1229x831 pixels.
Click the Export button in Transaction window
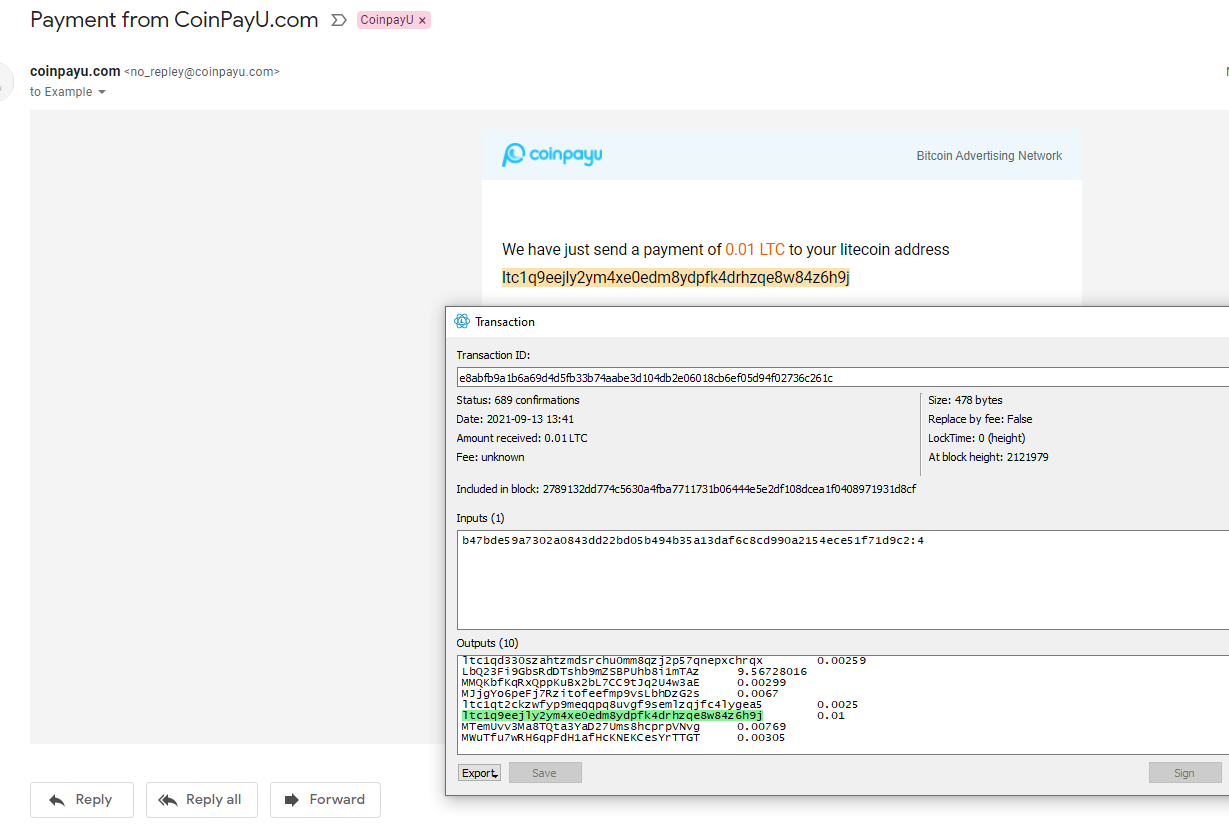pos(479,773)
